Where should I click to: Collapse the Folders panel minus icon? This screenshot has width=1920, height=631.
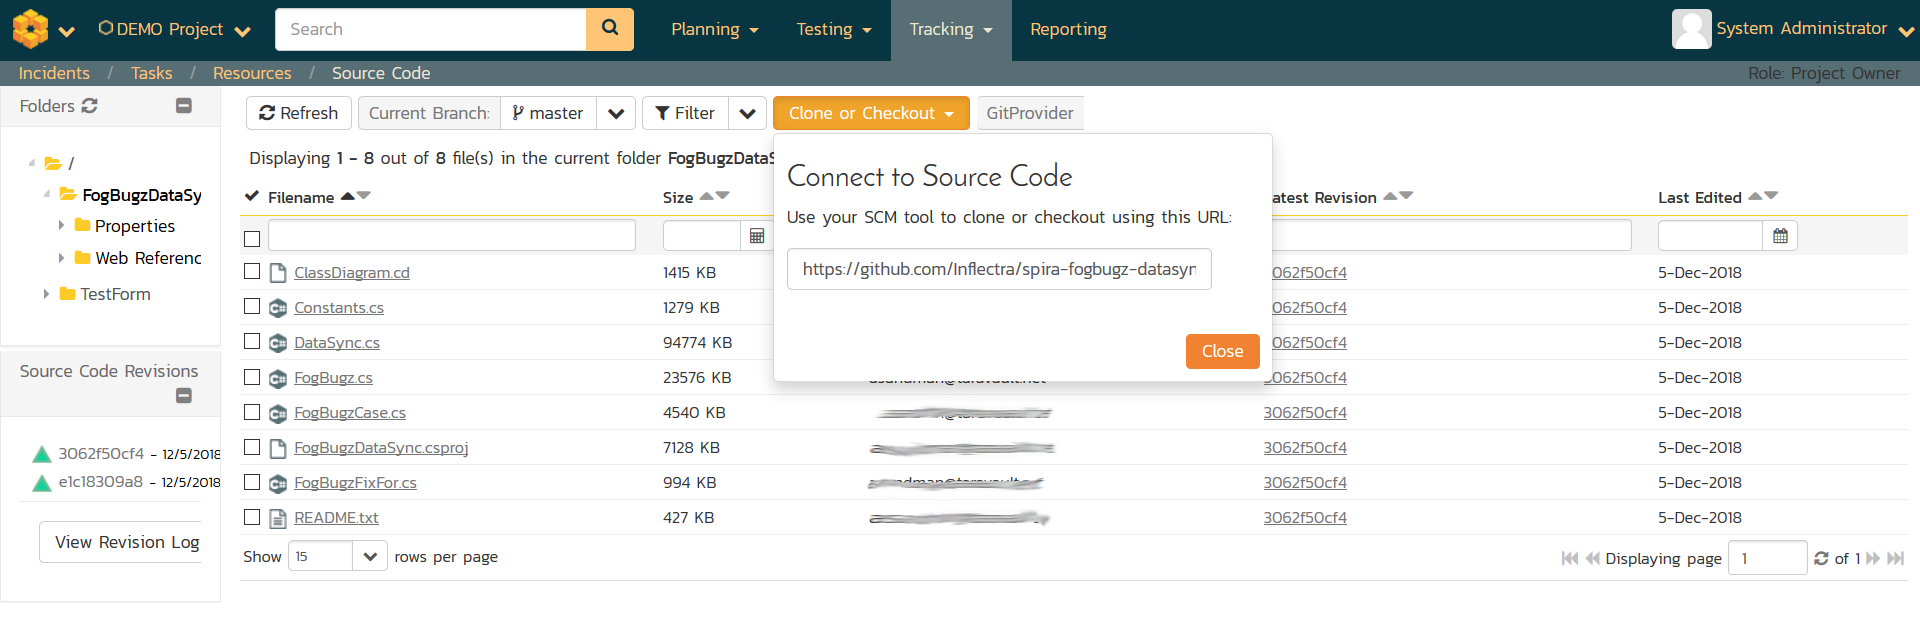click(x=184, y=106)
